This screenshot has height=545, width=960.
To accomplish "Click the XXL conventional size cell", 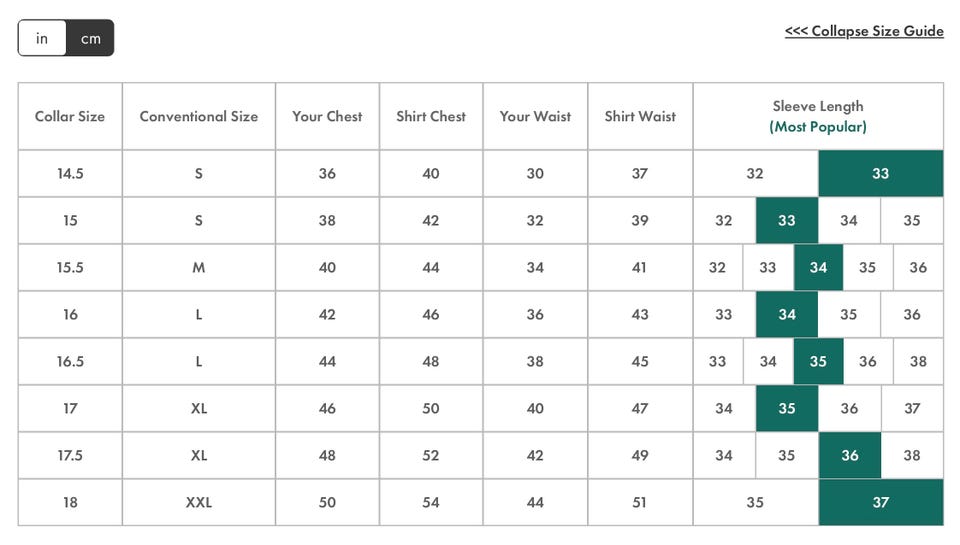I will (x=199, y=503).
